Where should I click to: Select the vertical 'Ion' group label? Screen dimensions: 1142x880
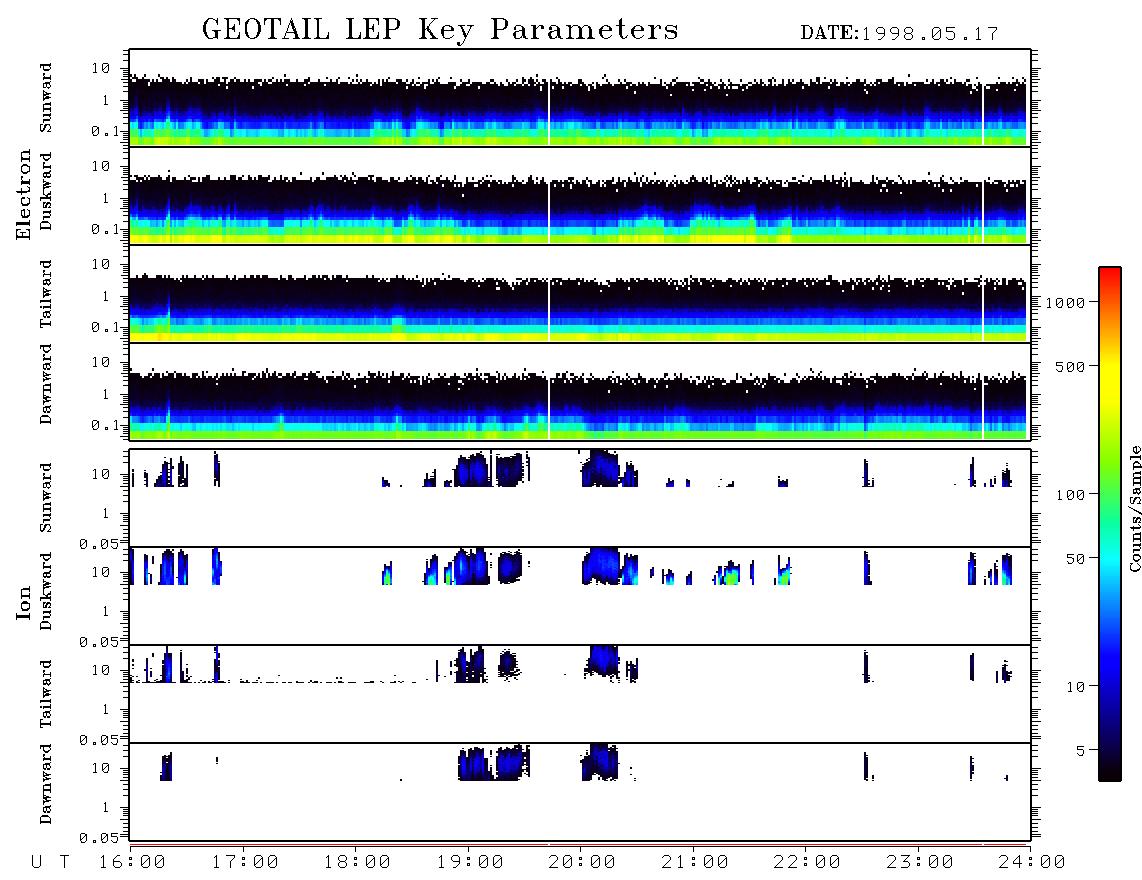(24, 602)
